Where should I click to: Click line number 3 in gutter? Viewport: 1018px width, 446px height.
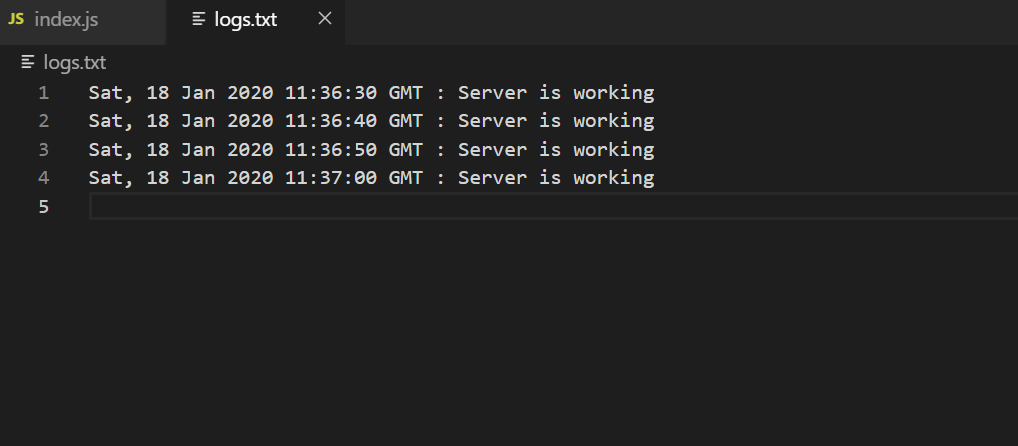tap(43, 150)
